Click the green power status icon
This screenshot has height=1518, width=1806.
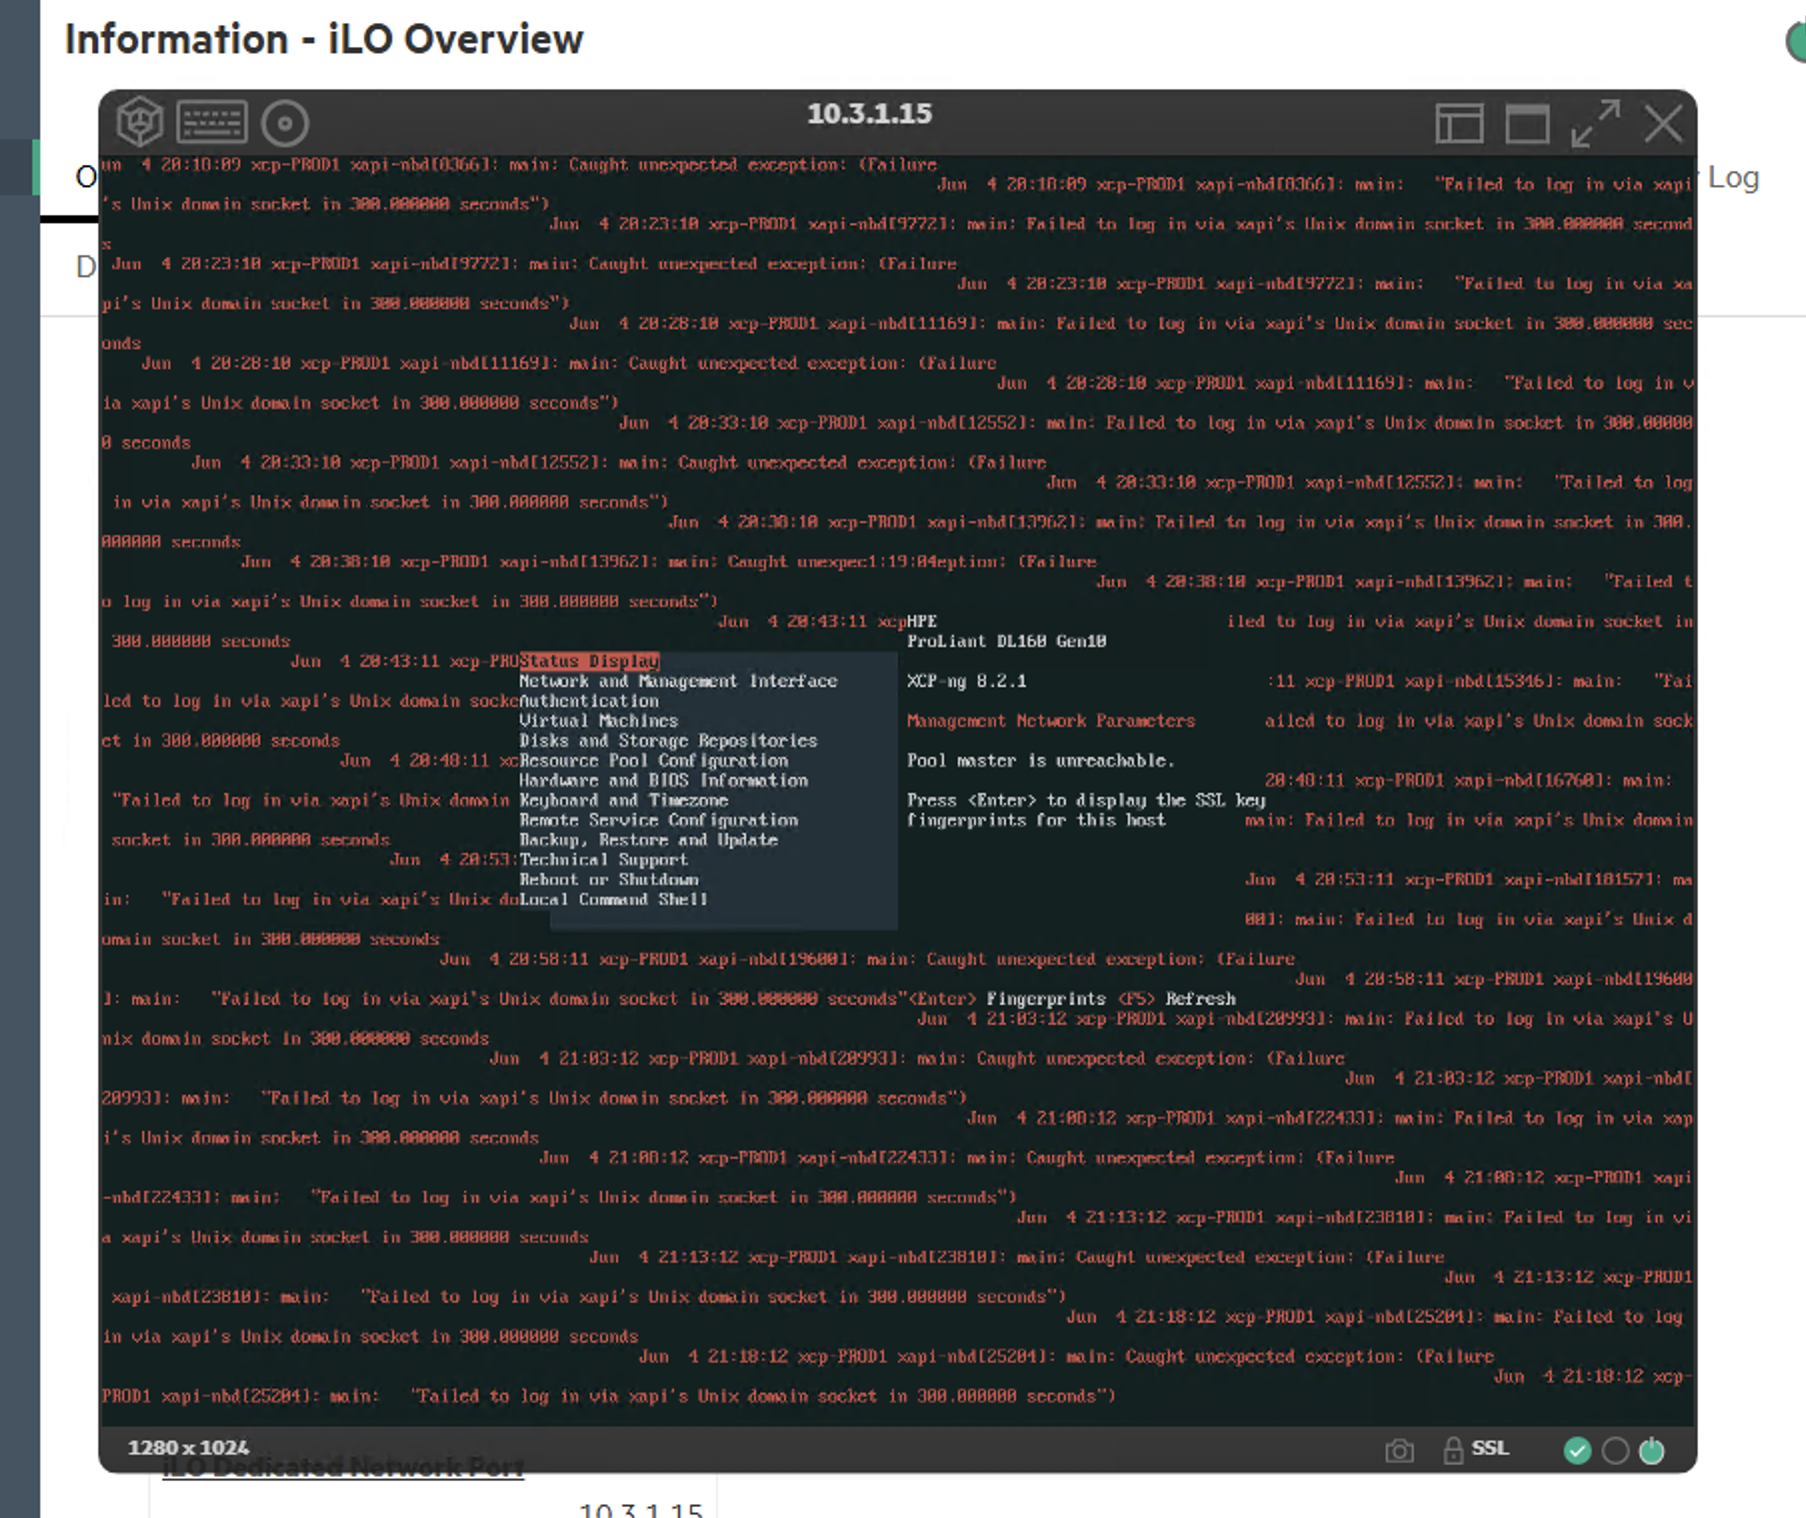[x=1652, y=1450]
